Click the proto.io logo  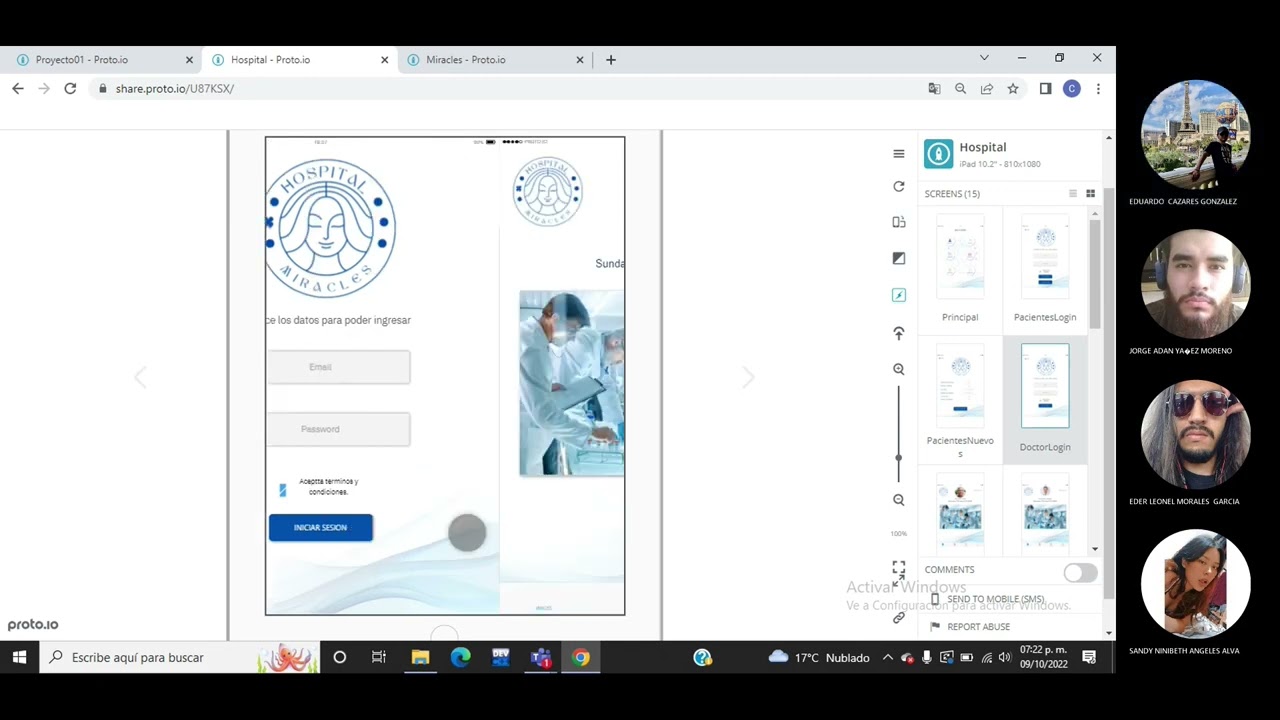(x=33, y=624)
